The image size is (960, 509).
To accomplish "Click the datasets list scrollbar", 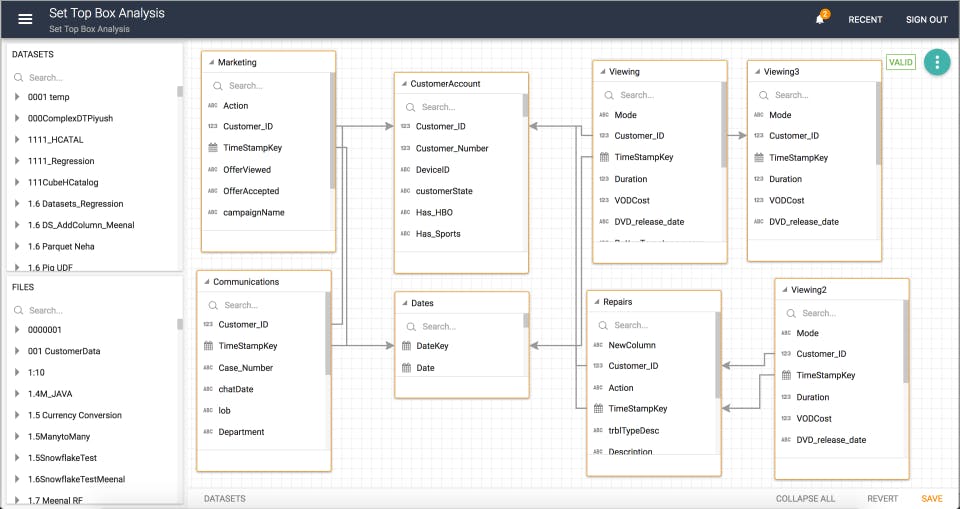I will [x=180, y=91].
